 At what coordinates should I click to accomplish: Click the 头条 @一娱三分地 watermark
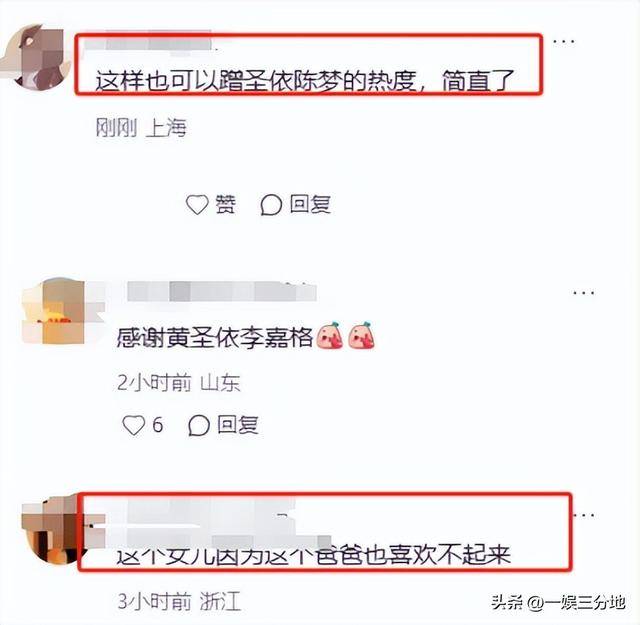point(558,602)
